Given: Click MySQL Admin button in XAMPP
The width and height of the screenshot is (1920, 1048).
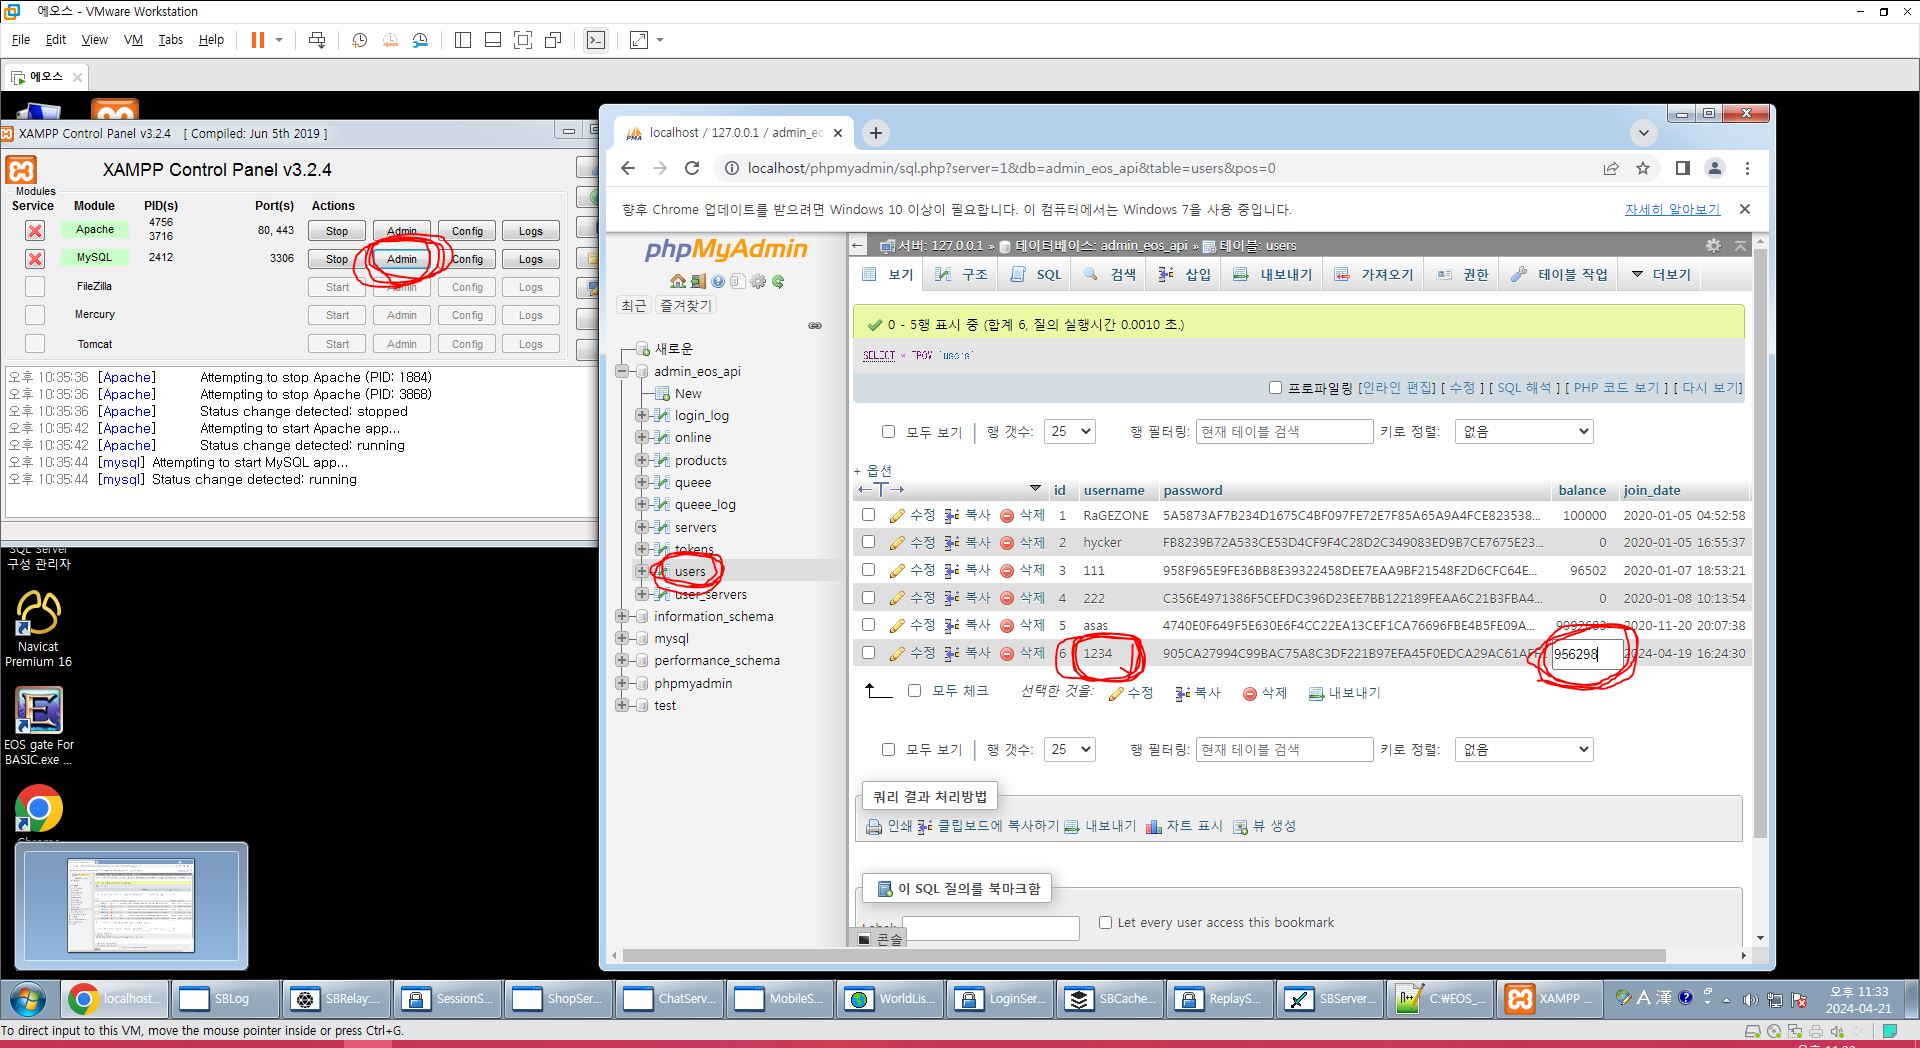Looking at the screenshot, I should [402, 259].
